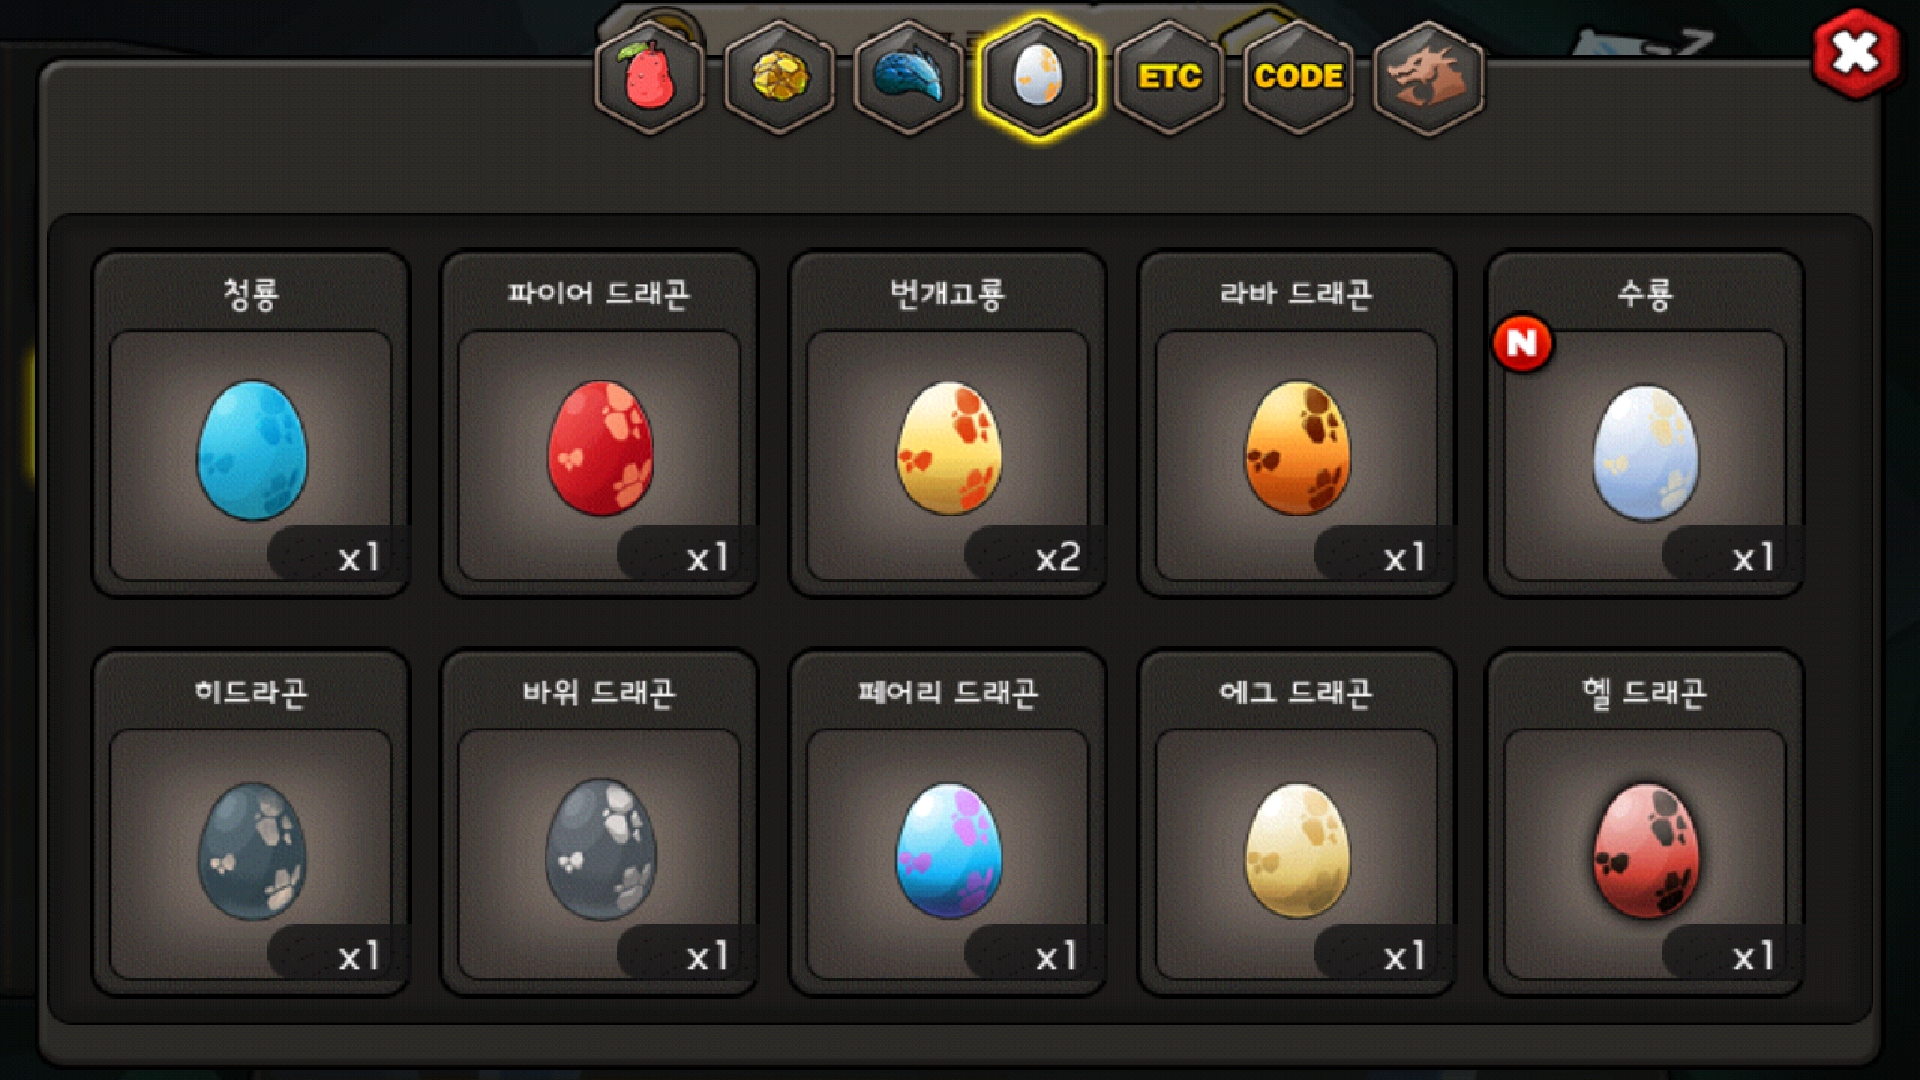Switch to the CODE tab

pyautogui.click(x=1298, y=77)
